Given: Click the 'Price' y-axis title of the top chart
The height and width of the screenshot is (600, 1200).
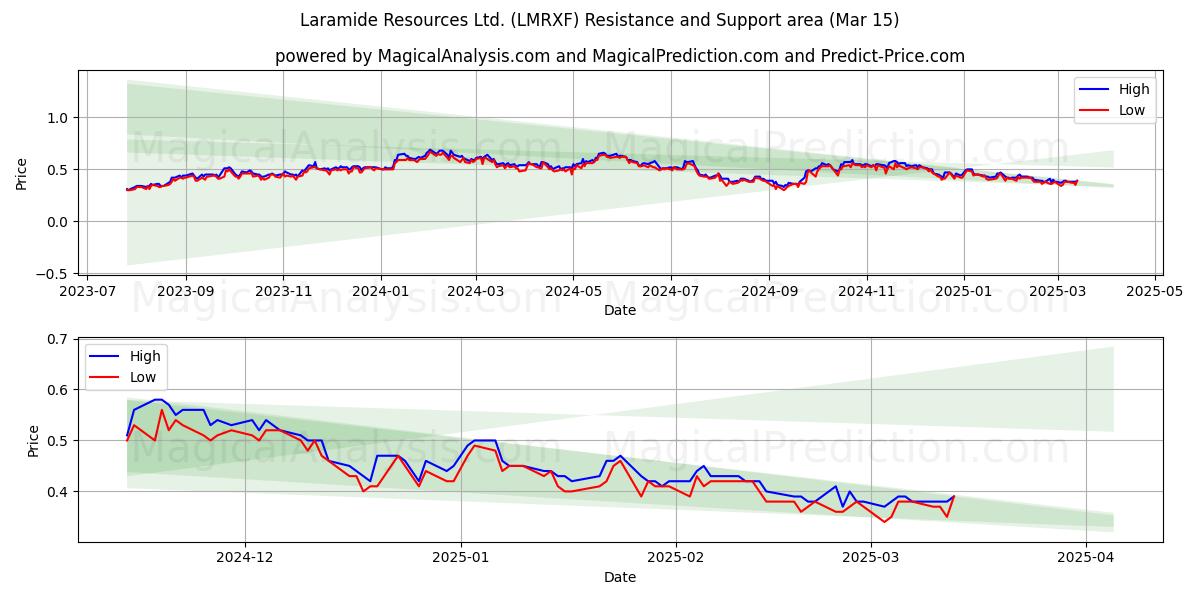Looking at the screenshot, I should click(x=22, y=173).
